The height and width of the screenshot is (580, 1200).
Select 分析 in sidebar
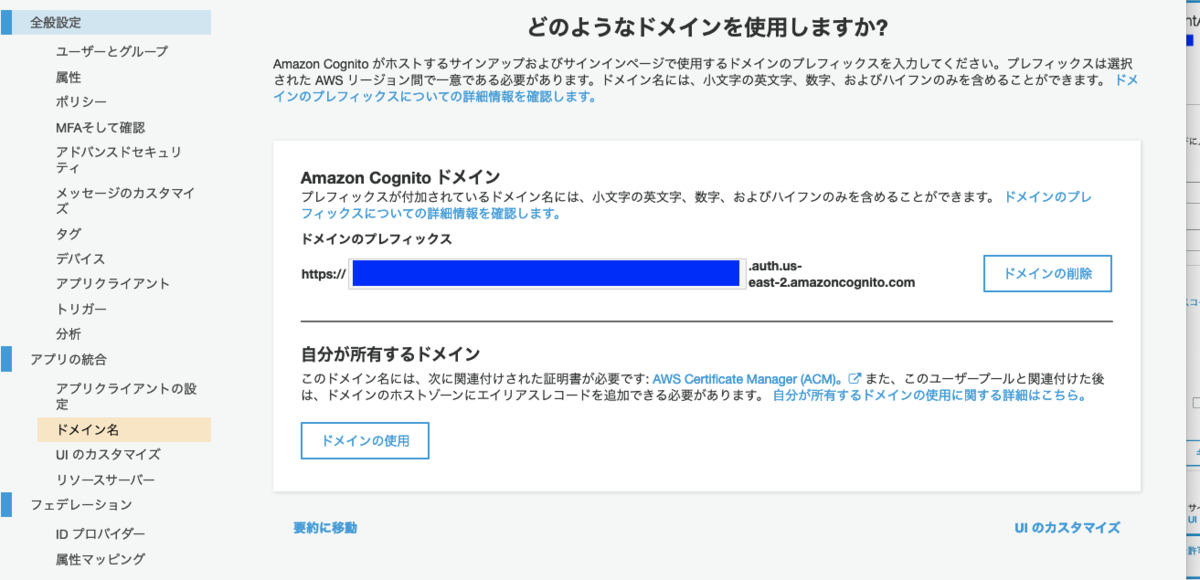pos(69,334)
